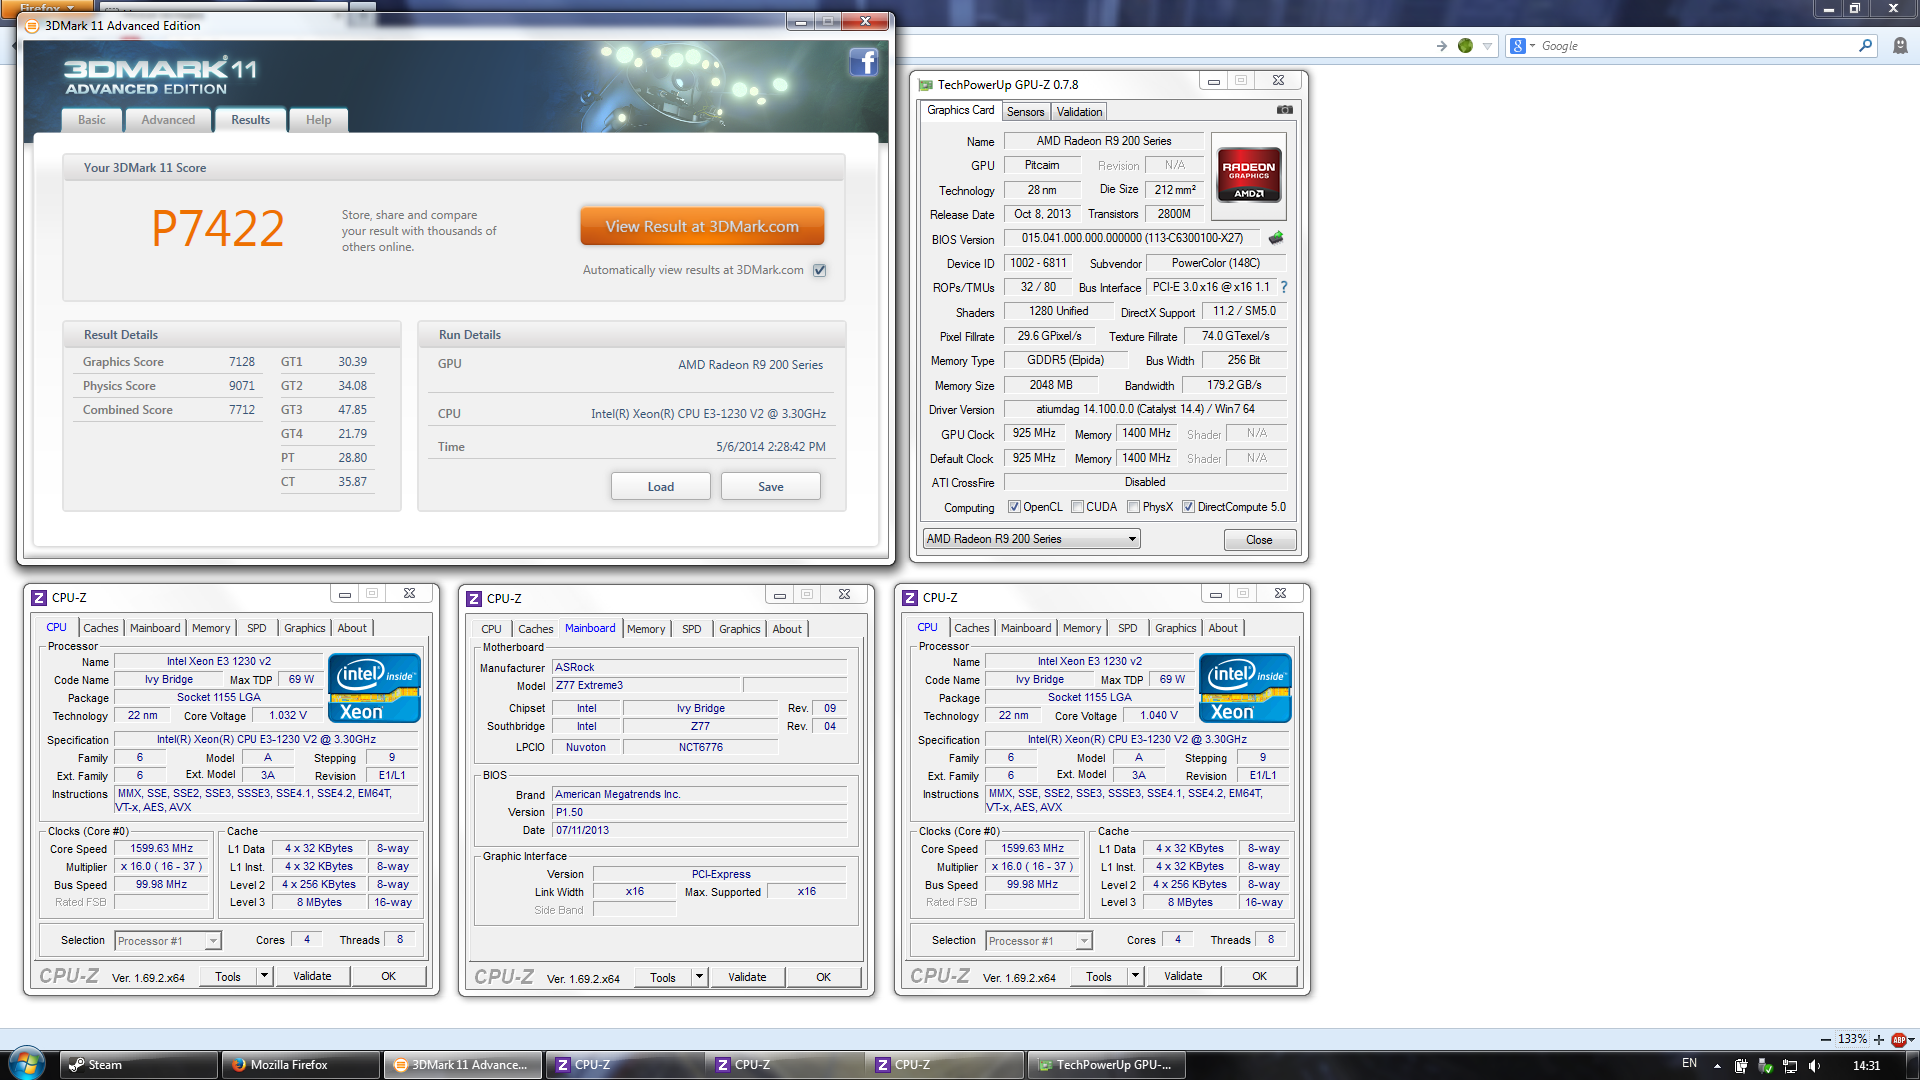This screenshot has height=1080, width=1920.
Task: Switch to the Advanced tab in 3DMark
Action: pyautogui.click(x=168, y=120)
